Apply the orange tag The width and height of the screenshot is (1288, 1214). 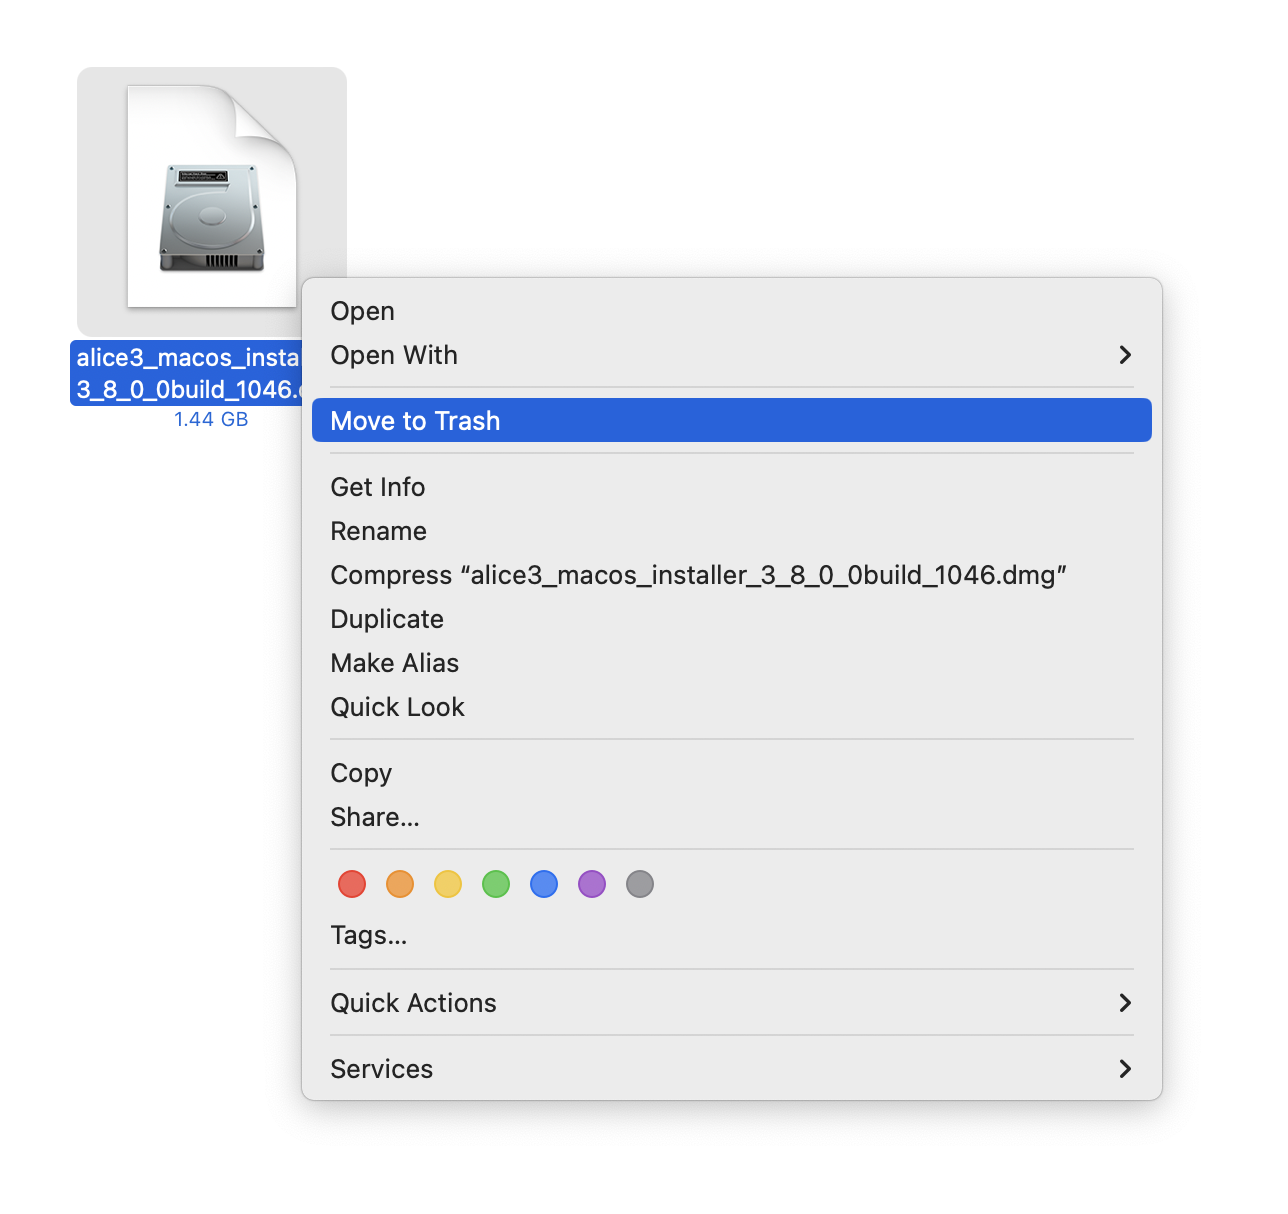pos(399,884)
